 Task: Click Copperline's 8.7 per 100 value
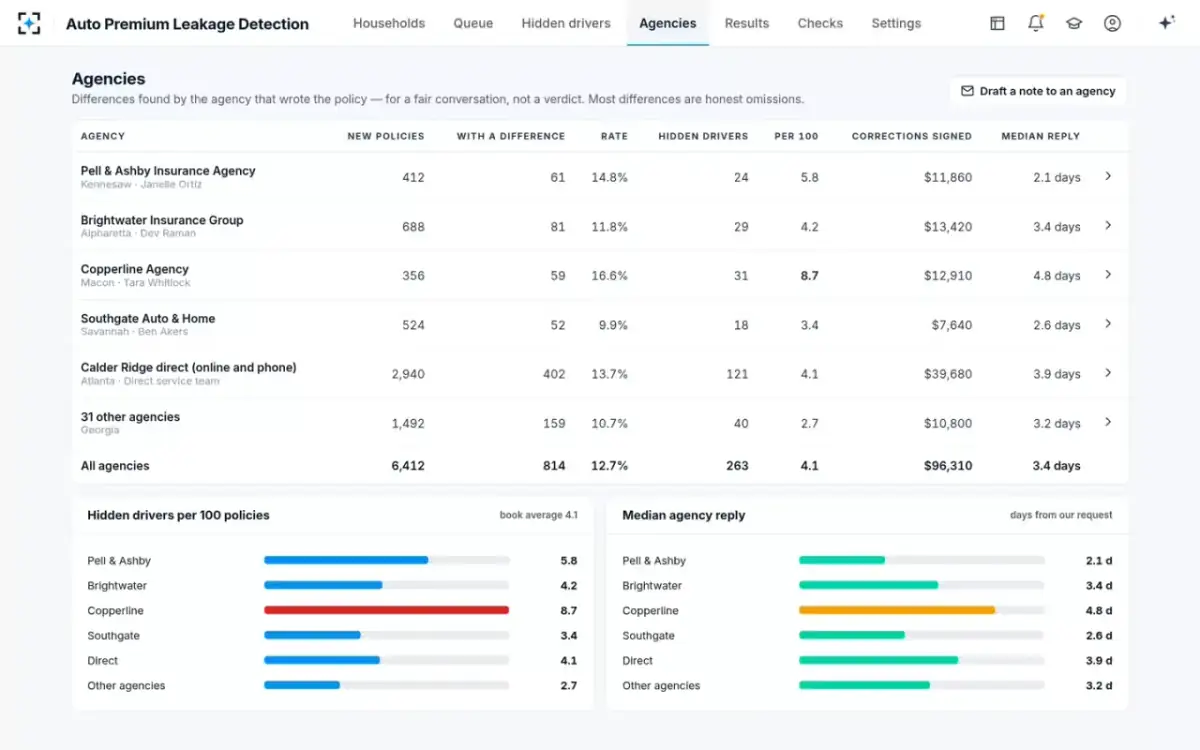[x=809, y=275]
